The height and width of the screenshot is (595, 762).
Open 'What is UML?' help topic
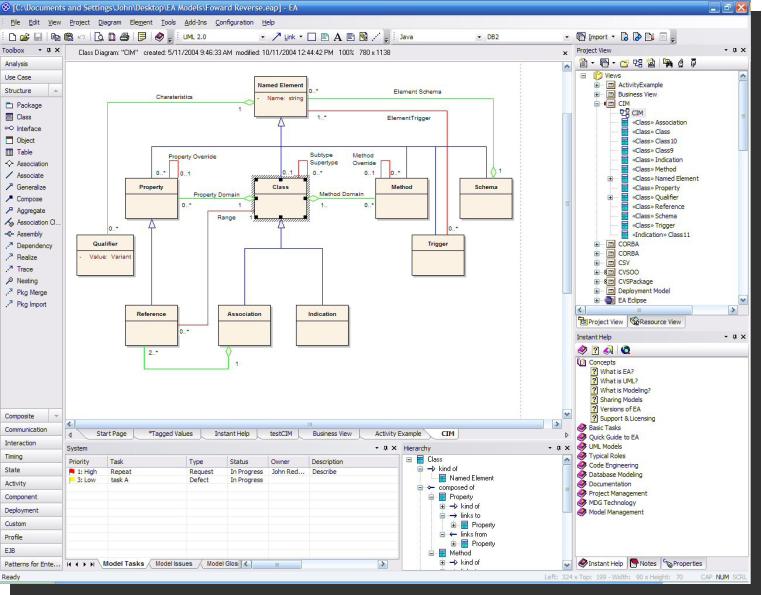pyautogui.click(x=619, y=381)
